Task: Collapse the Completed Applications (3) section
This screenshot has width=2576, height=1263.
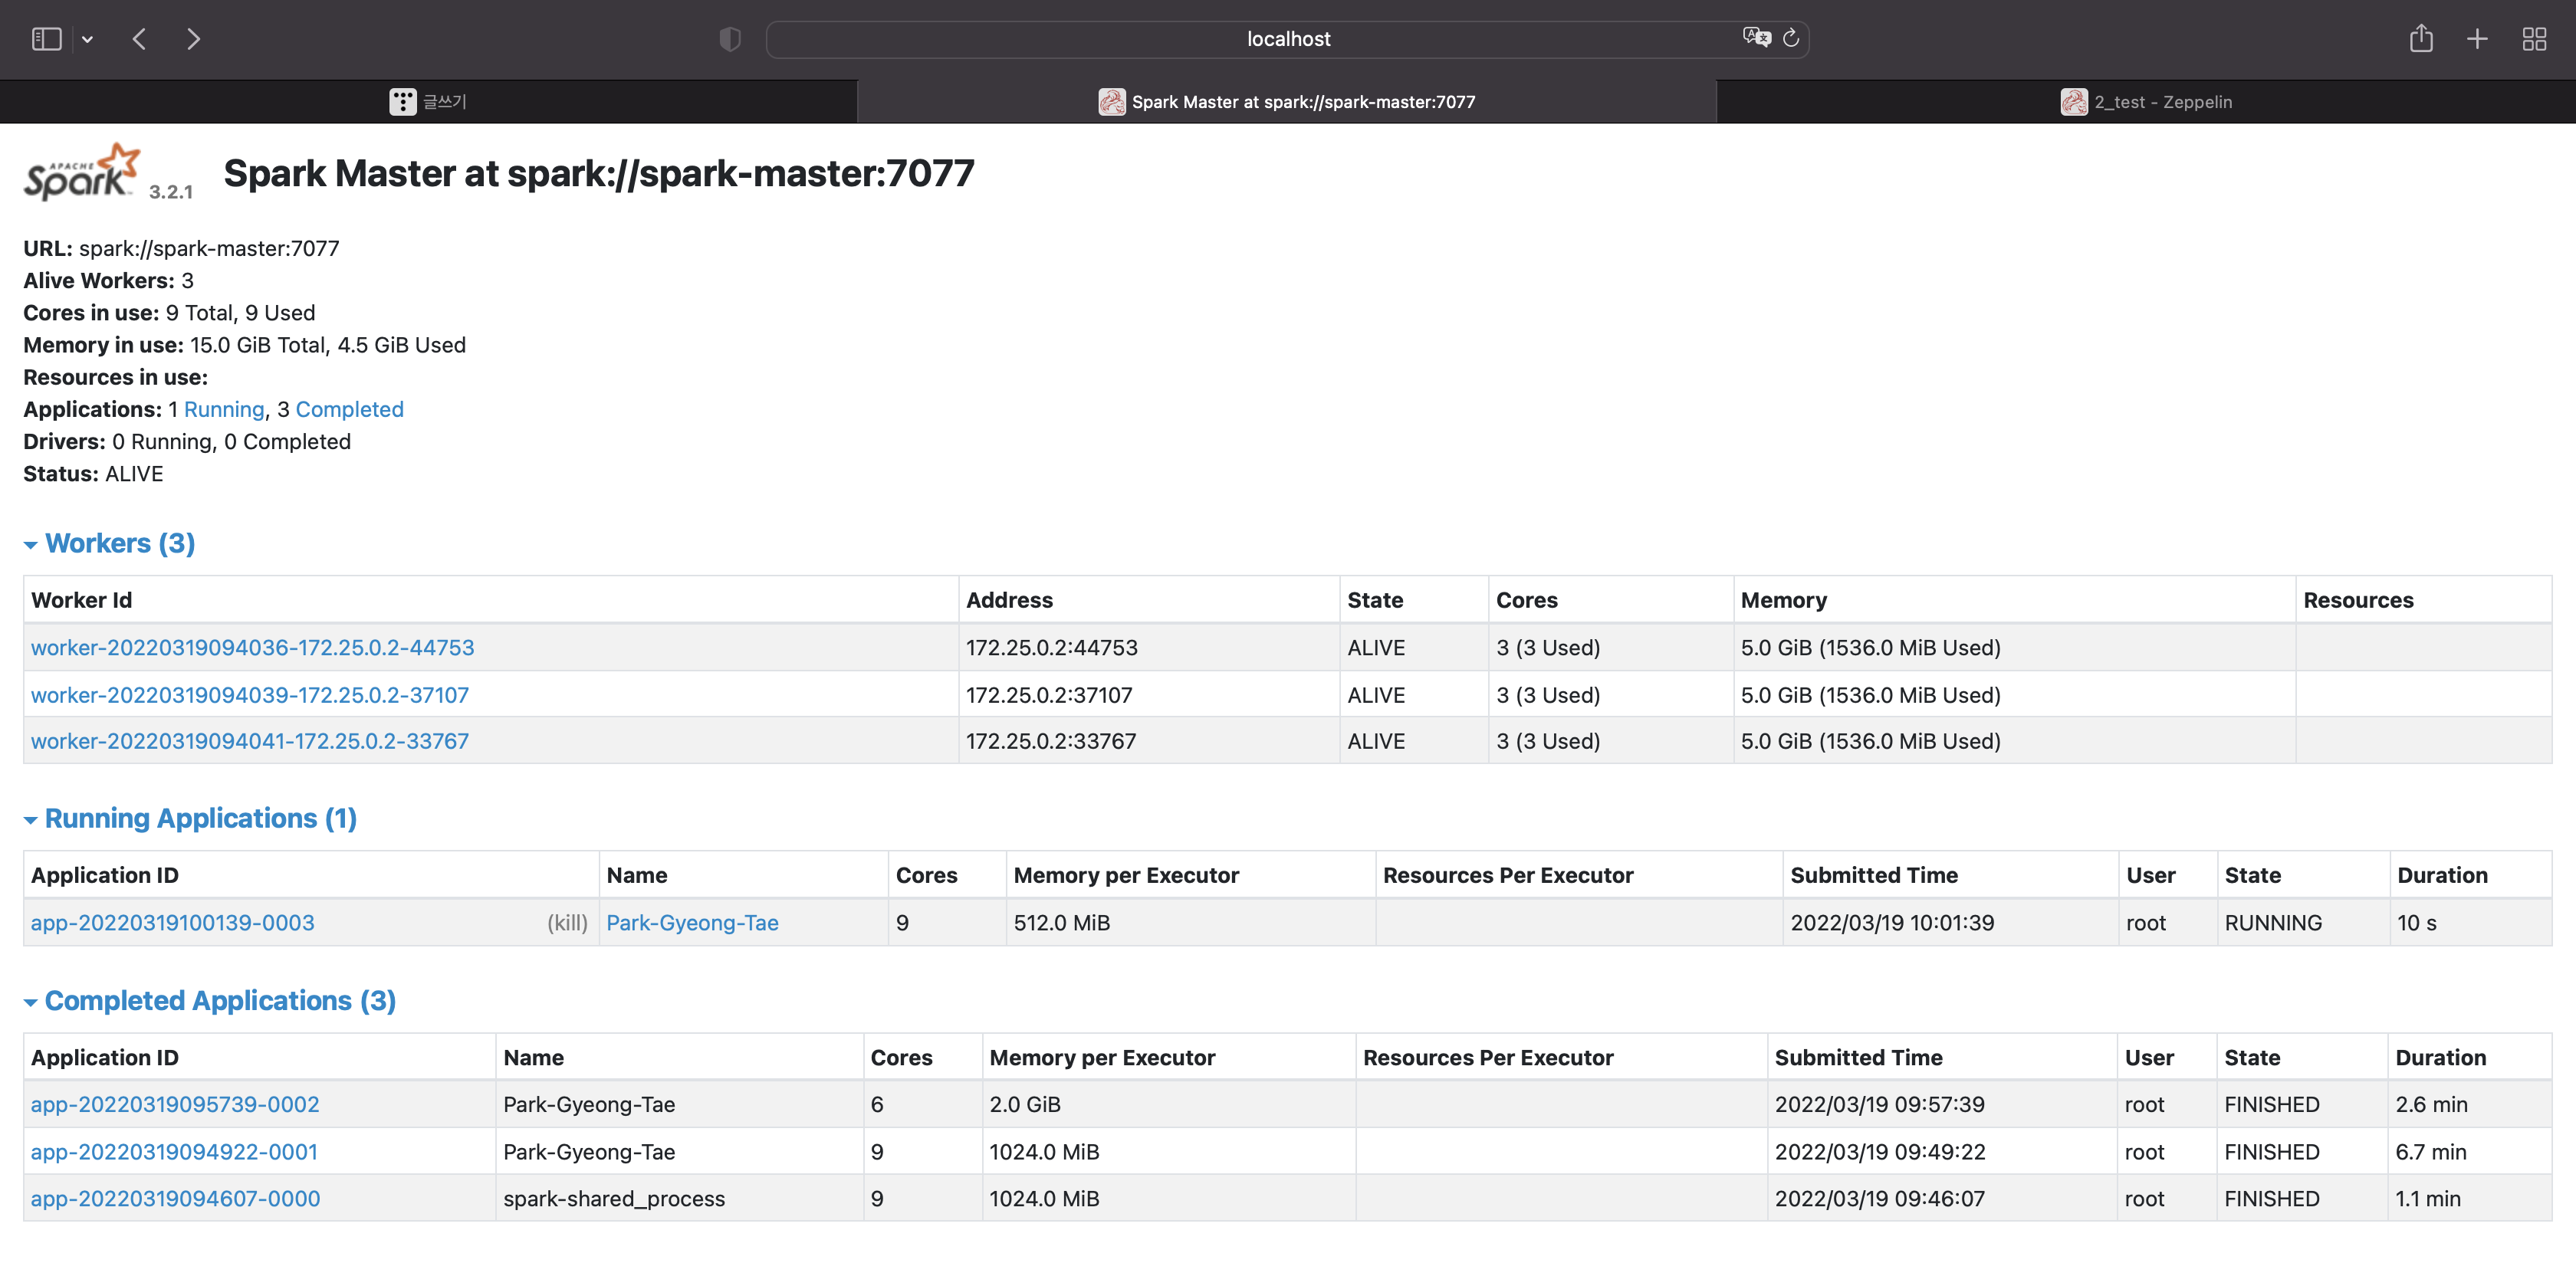Action: (210, 1000)
